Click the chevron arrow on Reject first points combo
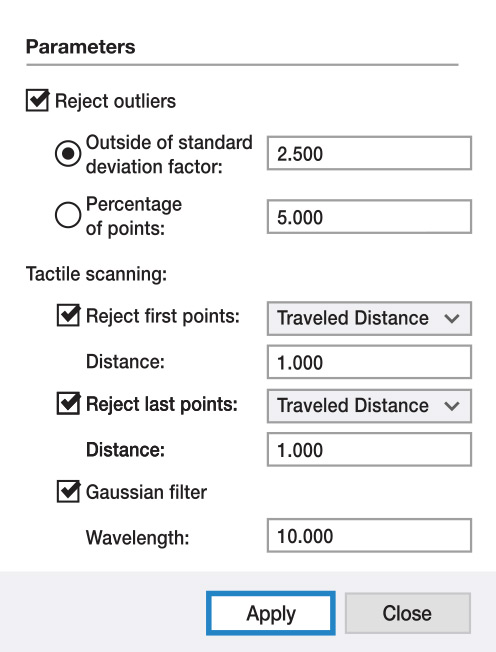 (452, 319)
